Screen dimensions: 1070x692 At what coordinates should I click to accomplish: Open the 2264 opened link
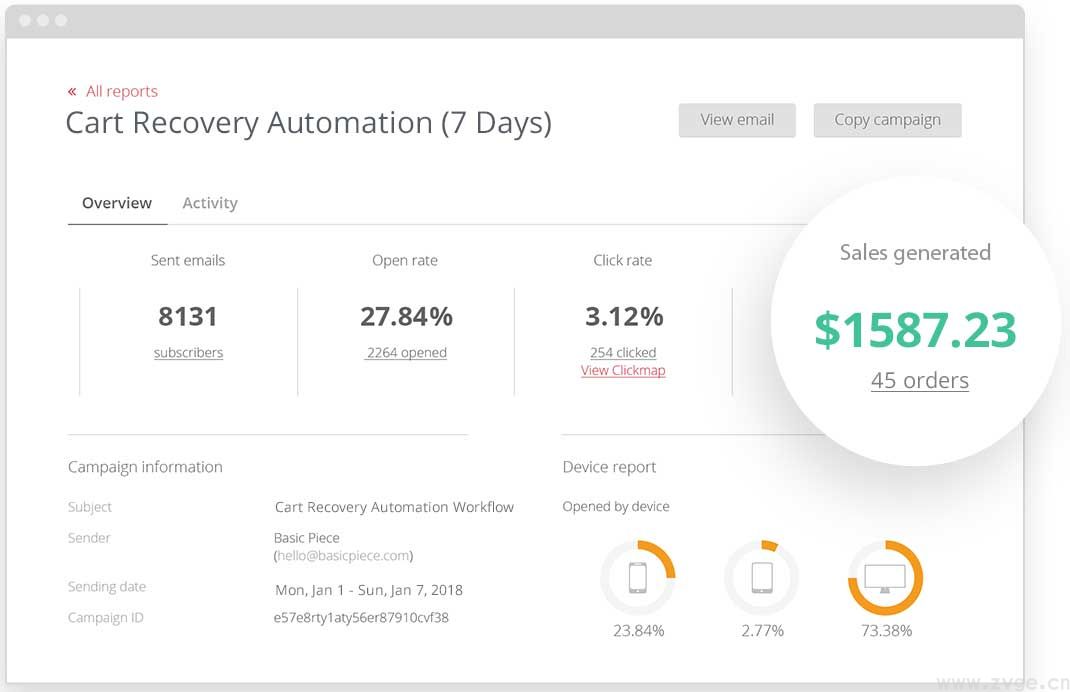click(x=406, y=353)
